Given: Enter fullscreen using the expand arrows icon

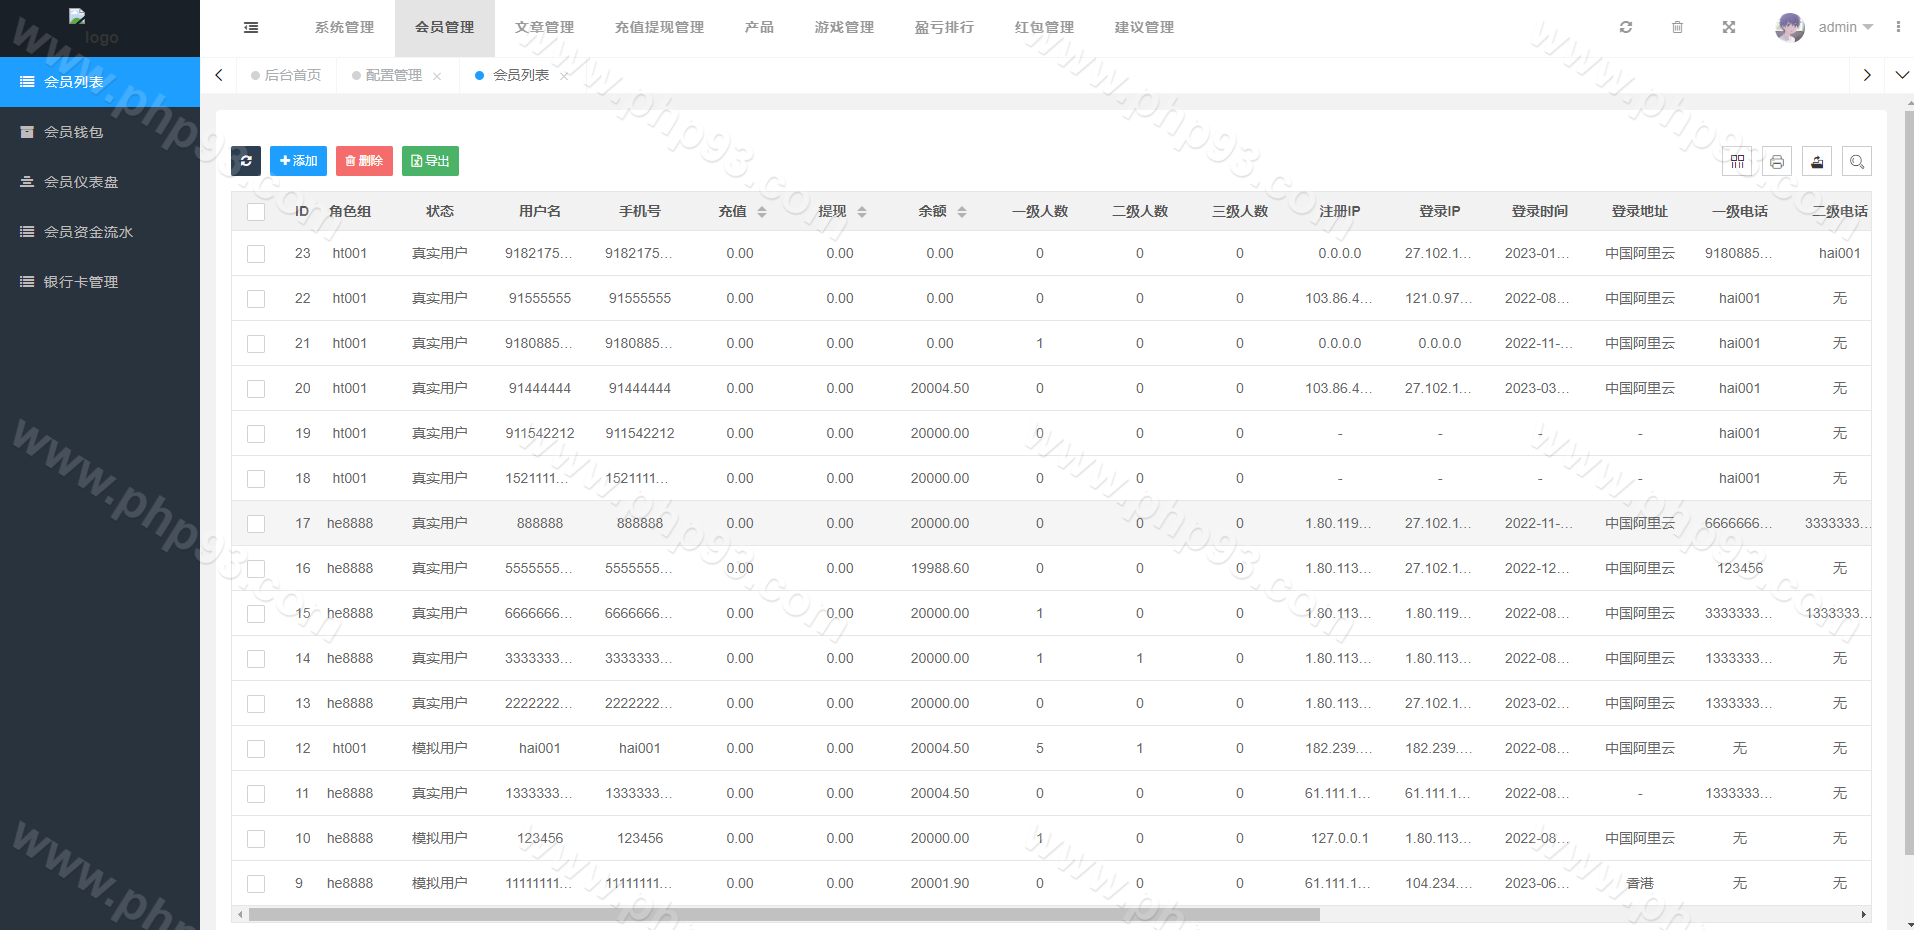Looking at the screenshot, I should pos(1729,28).
